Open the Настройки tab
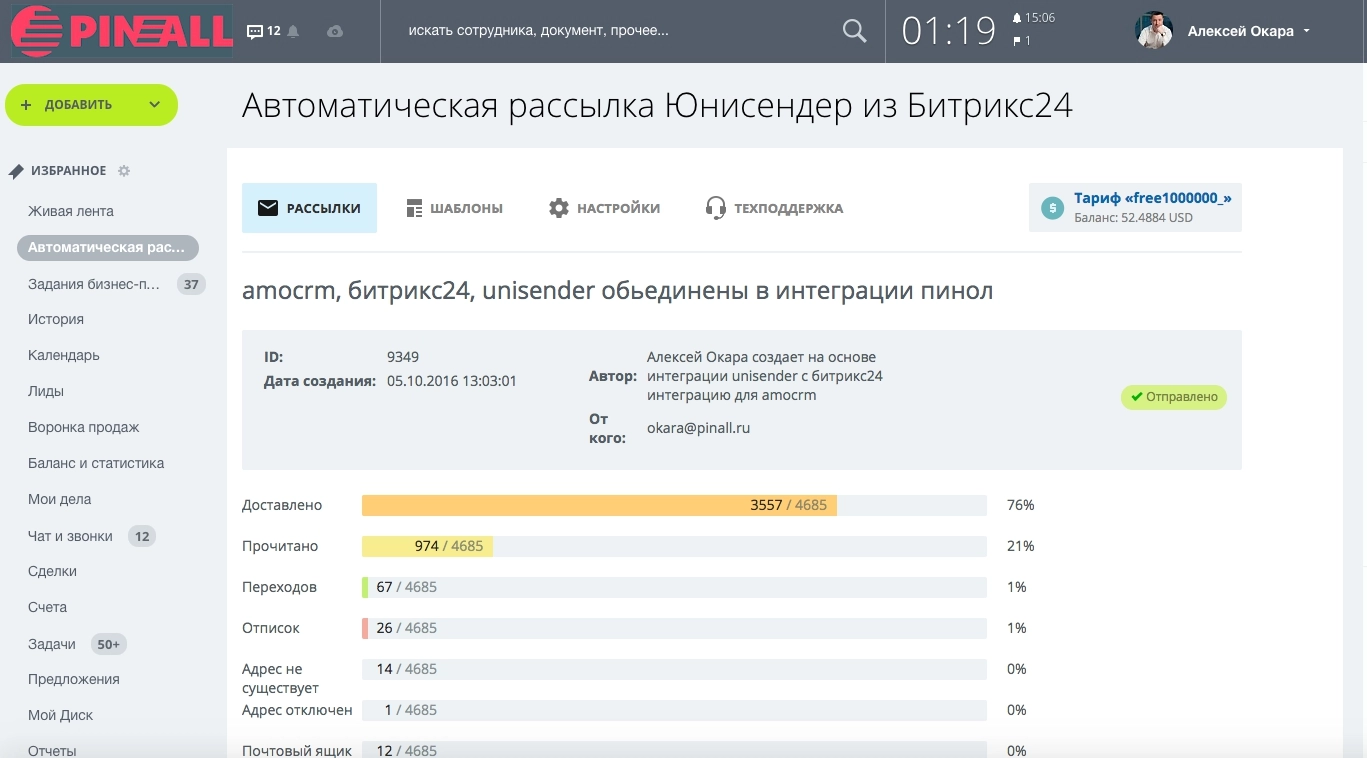This screenshot has width=1367, height=758. coord(605,208)
